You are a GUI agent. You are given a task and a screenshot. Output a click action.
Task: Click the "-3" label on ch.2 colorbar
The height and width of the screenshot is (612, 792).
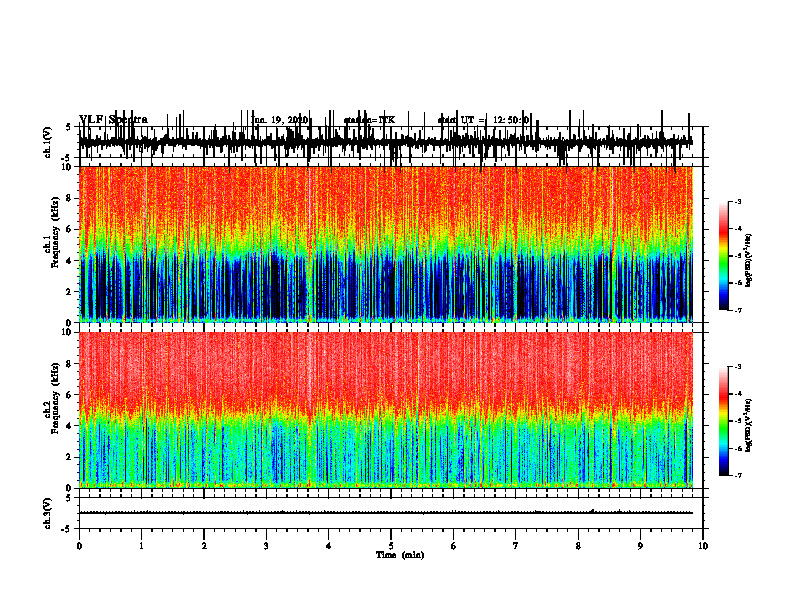click(x=737, y=367)
